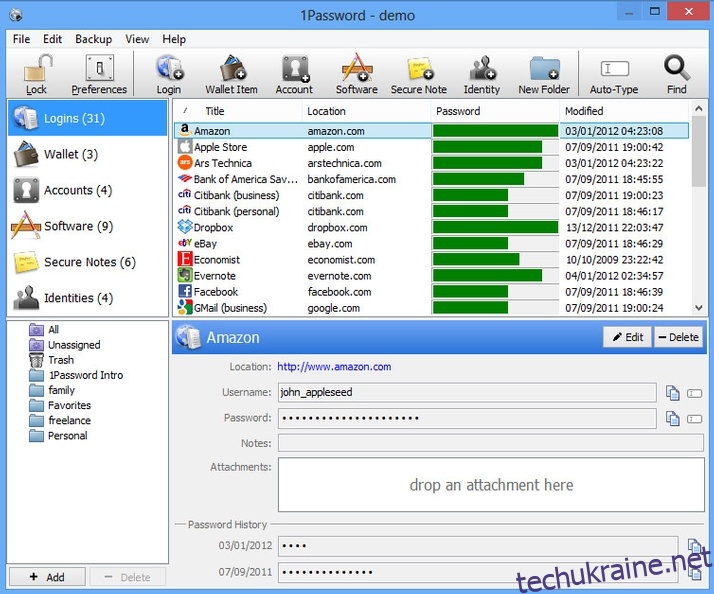Open the Backup menu

(x=93, y=39)
